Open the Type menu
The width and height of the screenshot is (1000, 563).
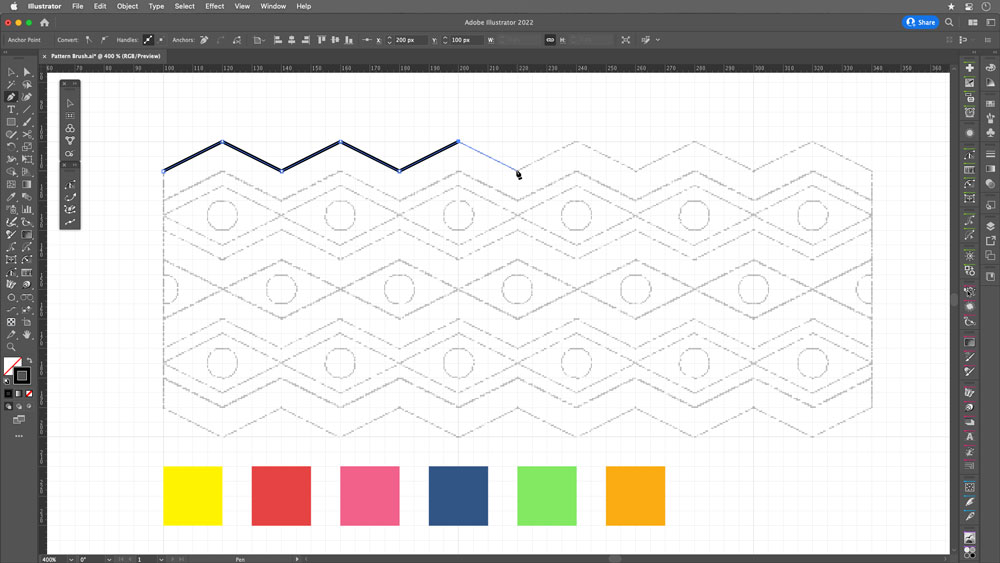point(156,6)
